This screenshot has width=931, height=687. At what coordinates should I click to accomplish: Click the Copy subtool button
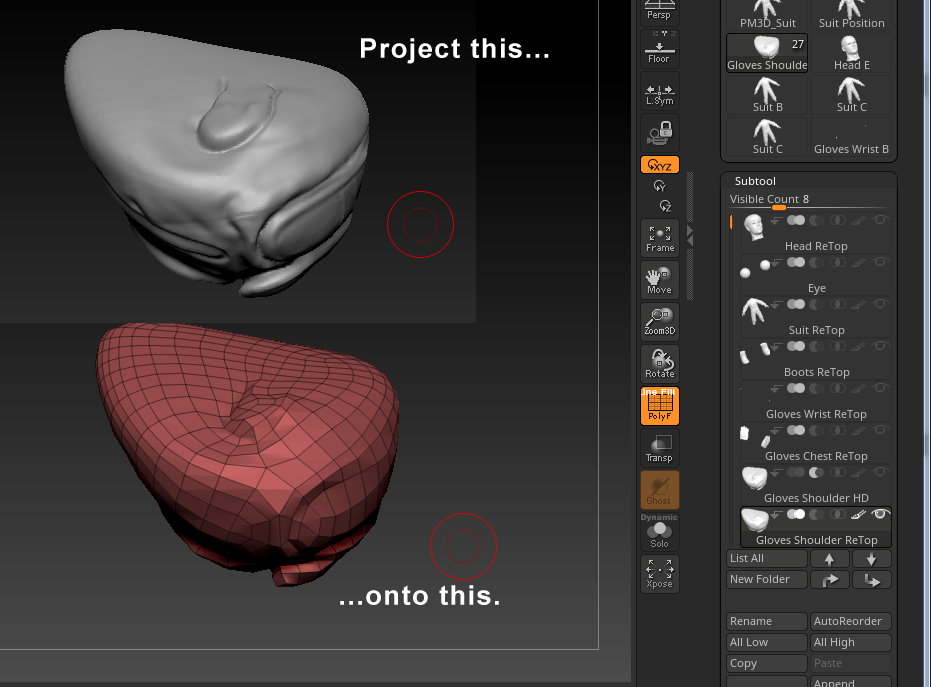tap(767, 663)
